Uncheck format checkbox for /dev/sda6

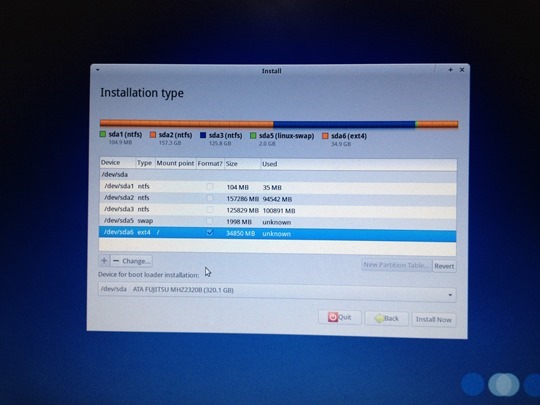(x=210, y=232)
